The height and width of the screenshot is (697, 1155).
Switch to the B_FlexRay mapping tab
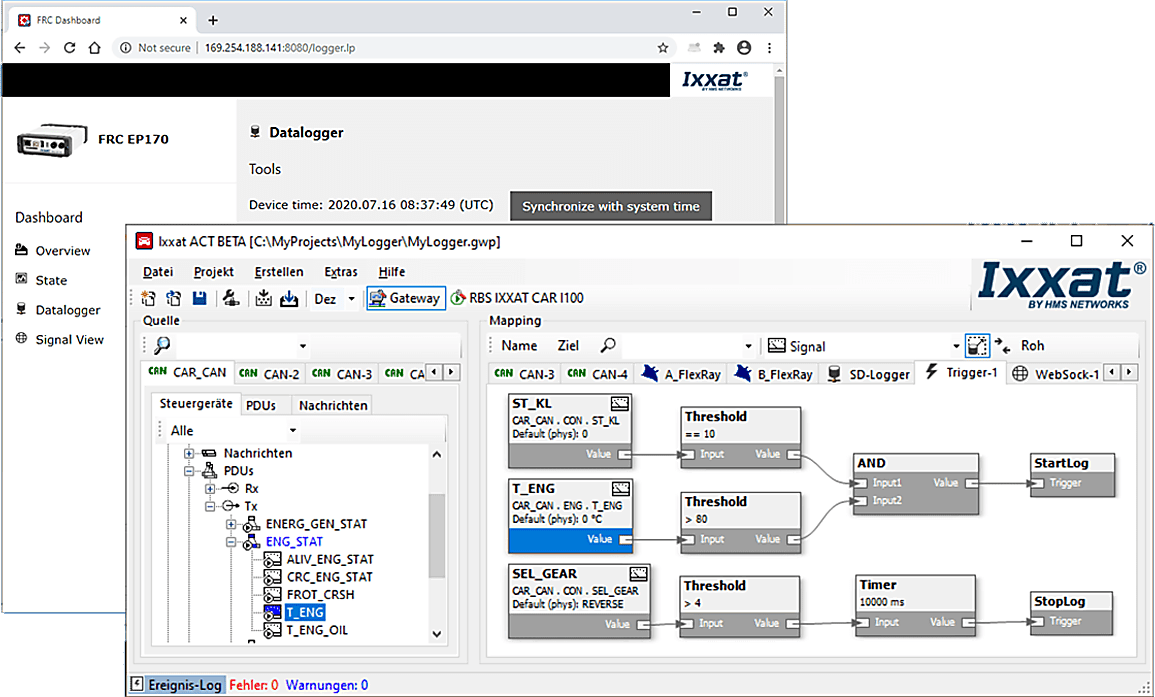click(774, 374)
